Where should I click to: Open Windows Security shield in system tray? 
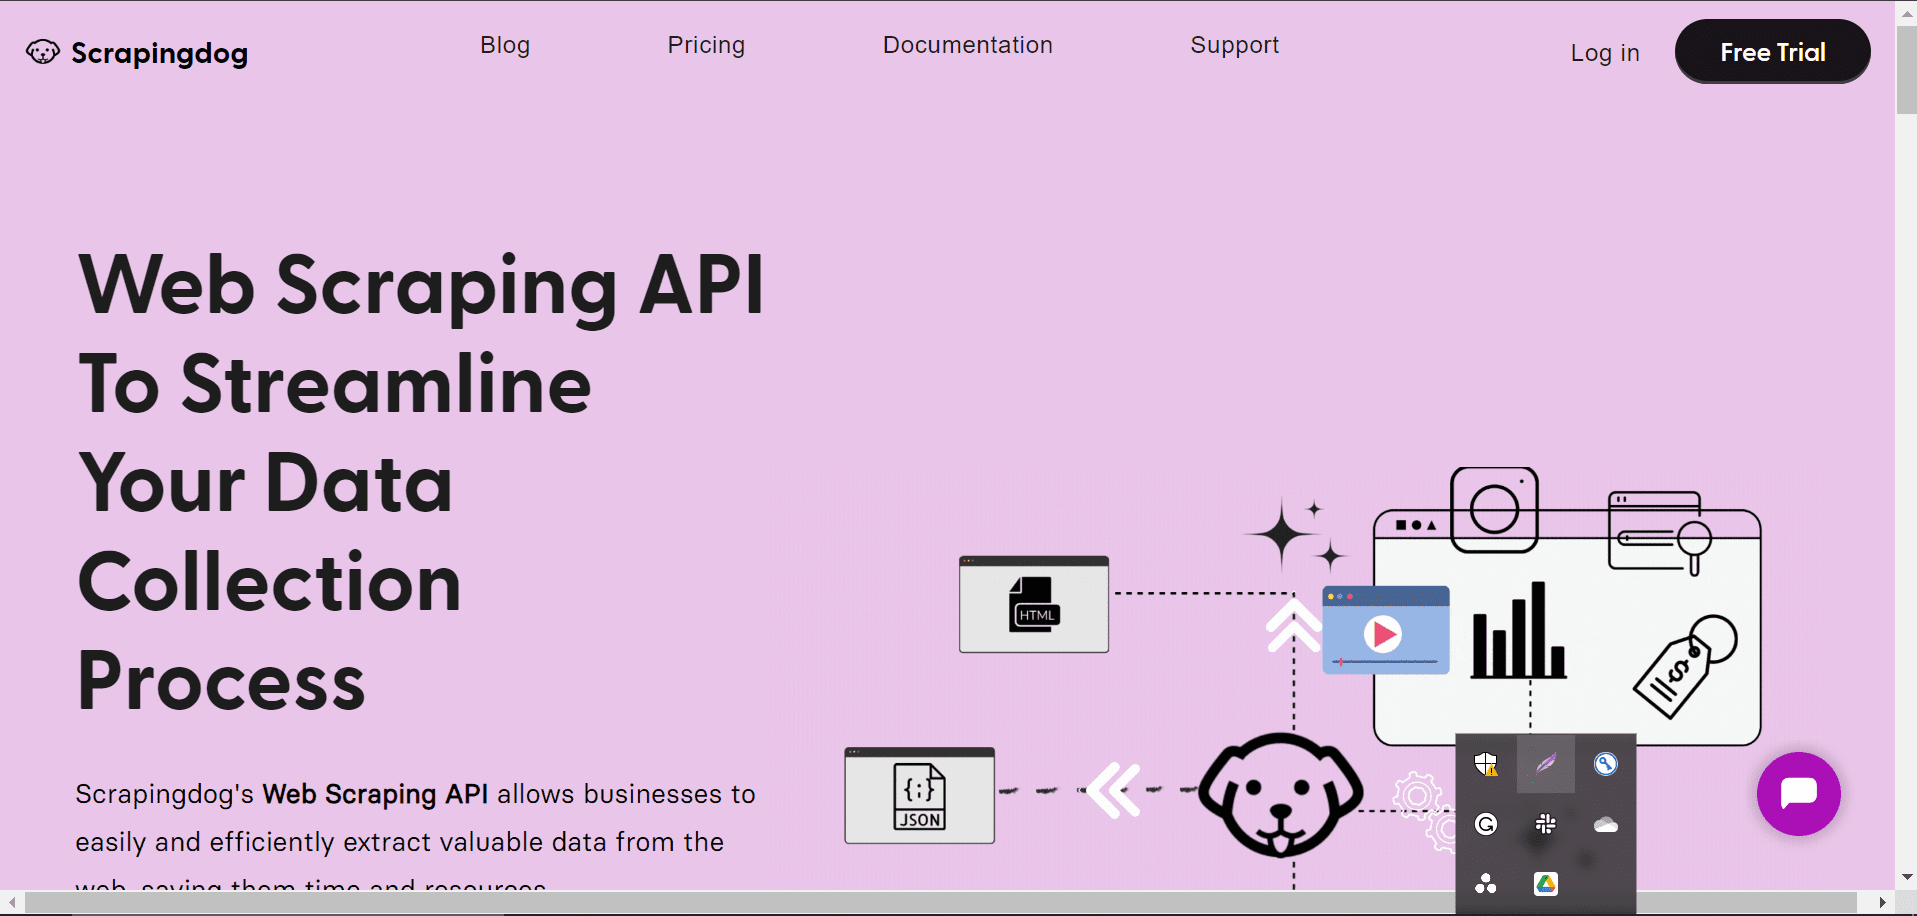click(x=1486, y=764)
